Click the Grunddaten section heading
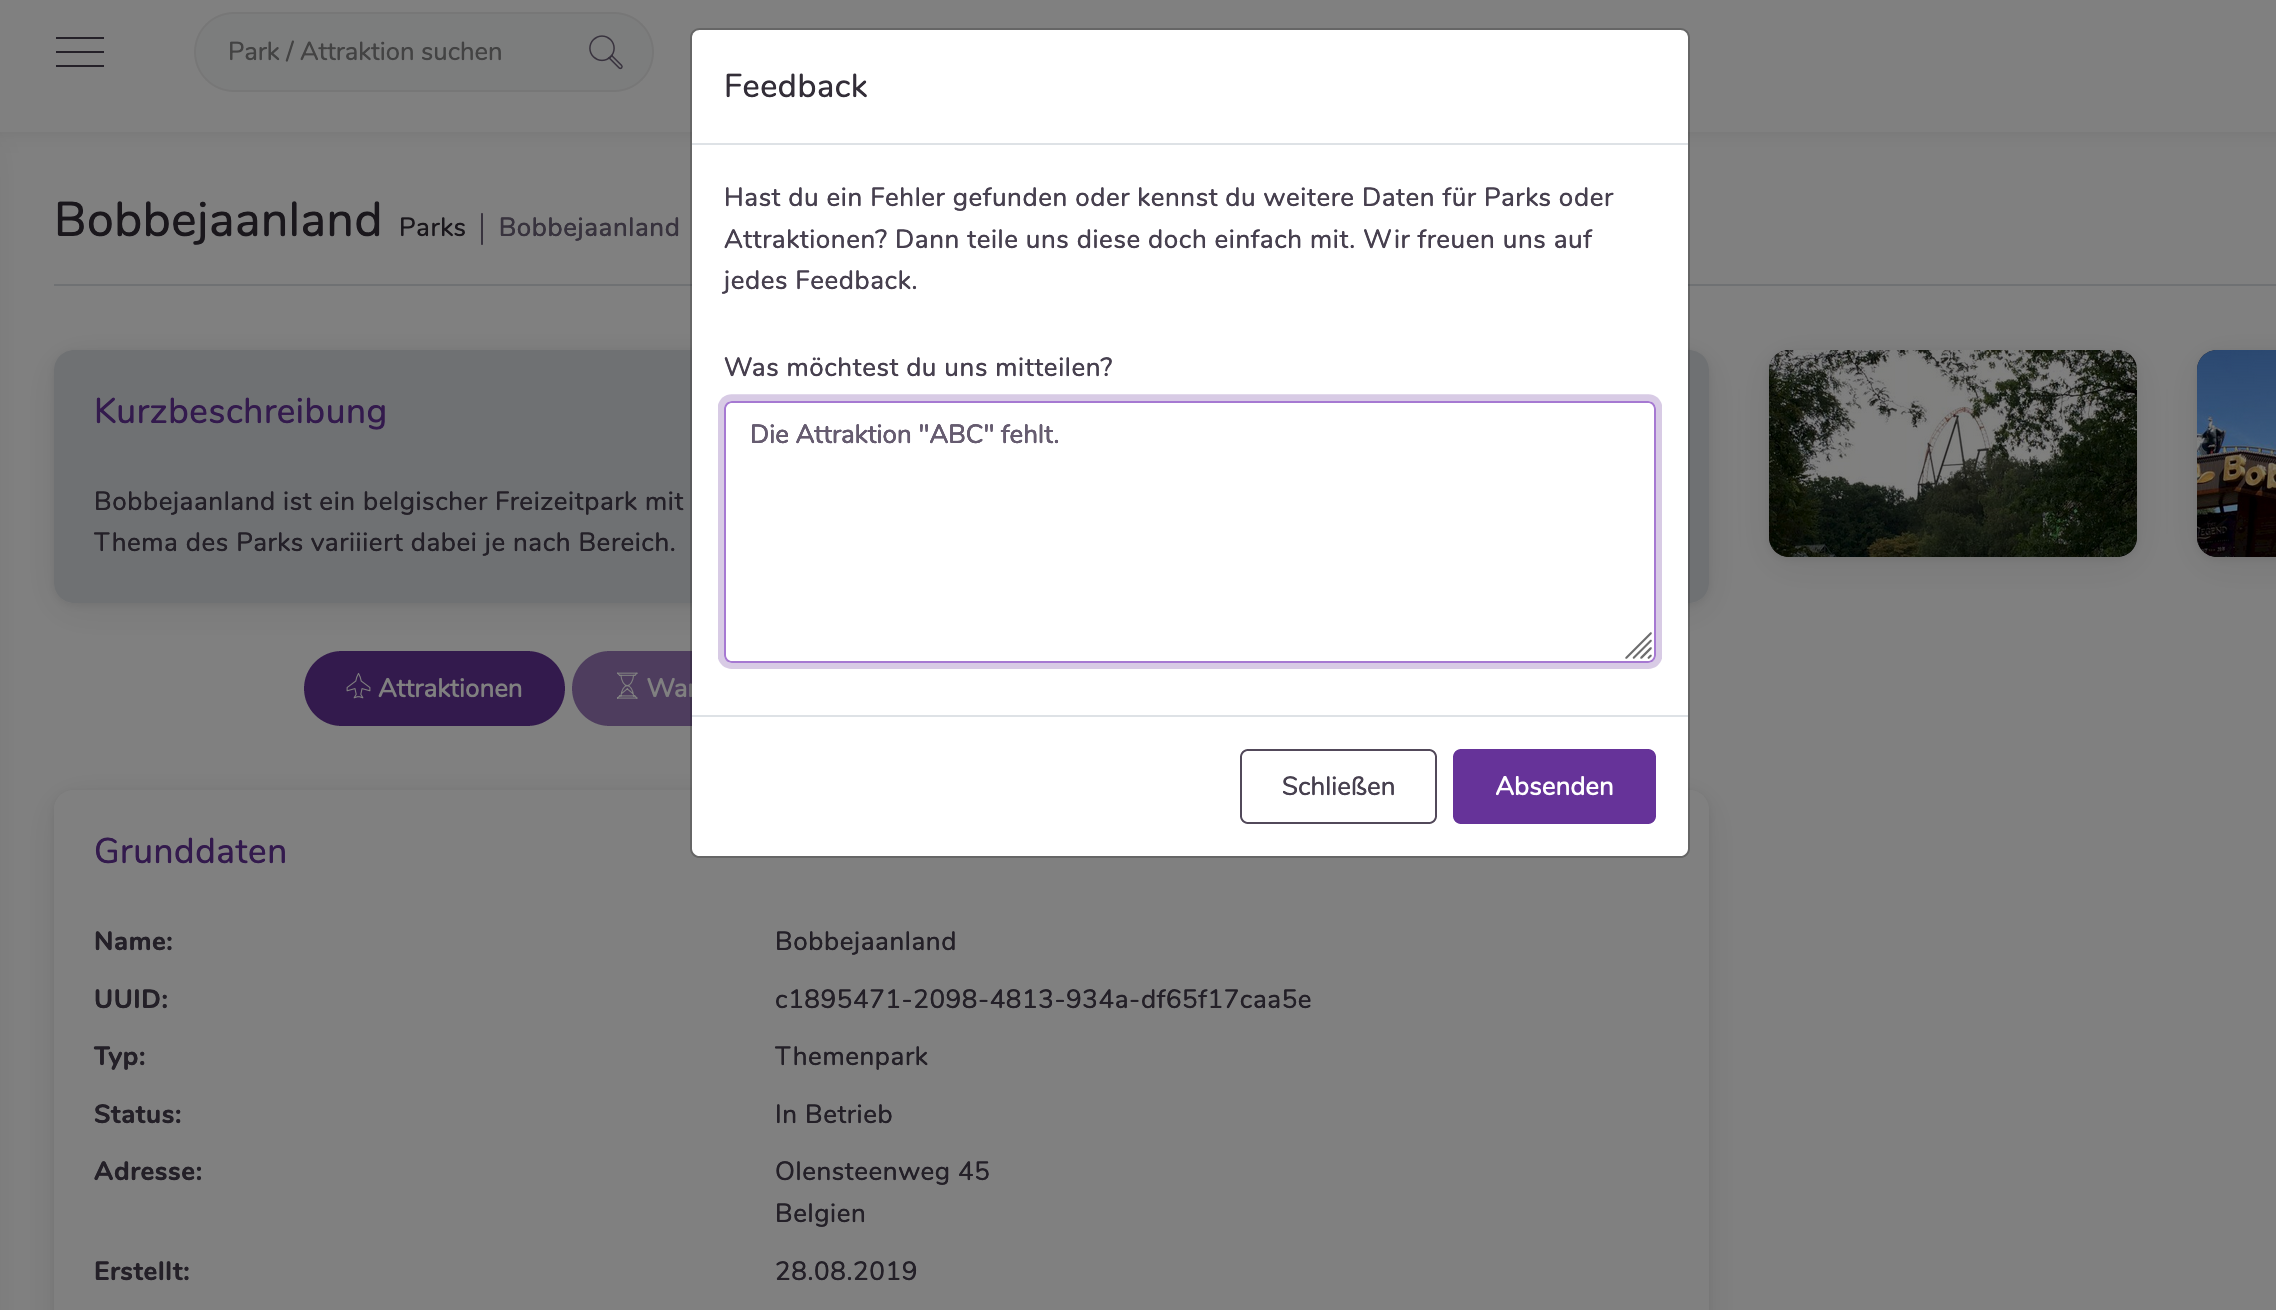 coord(190,851)
